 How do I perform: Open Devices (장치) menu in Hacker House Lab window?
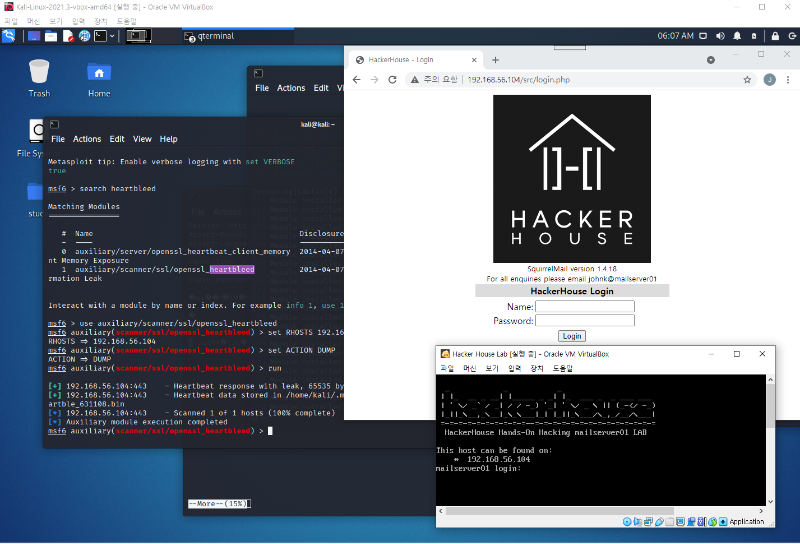537,368
